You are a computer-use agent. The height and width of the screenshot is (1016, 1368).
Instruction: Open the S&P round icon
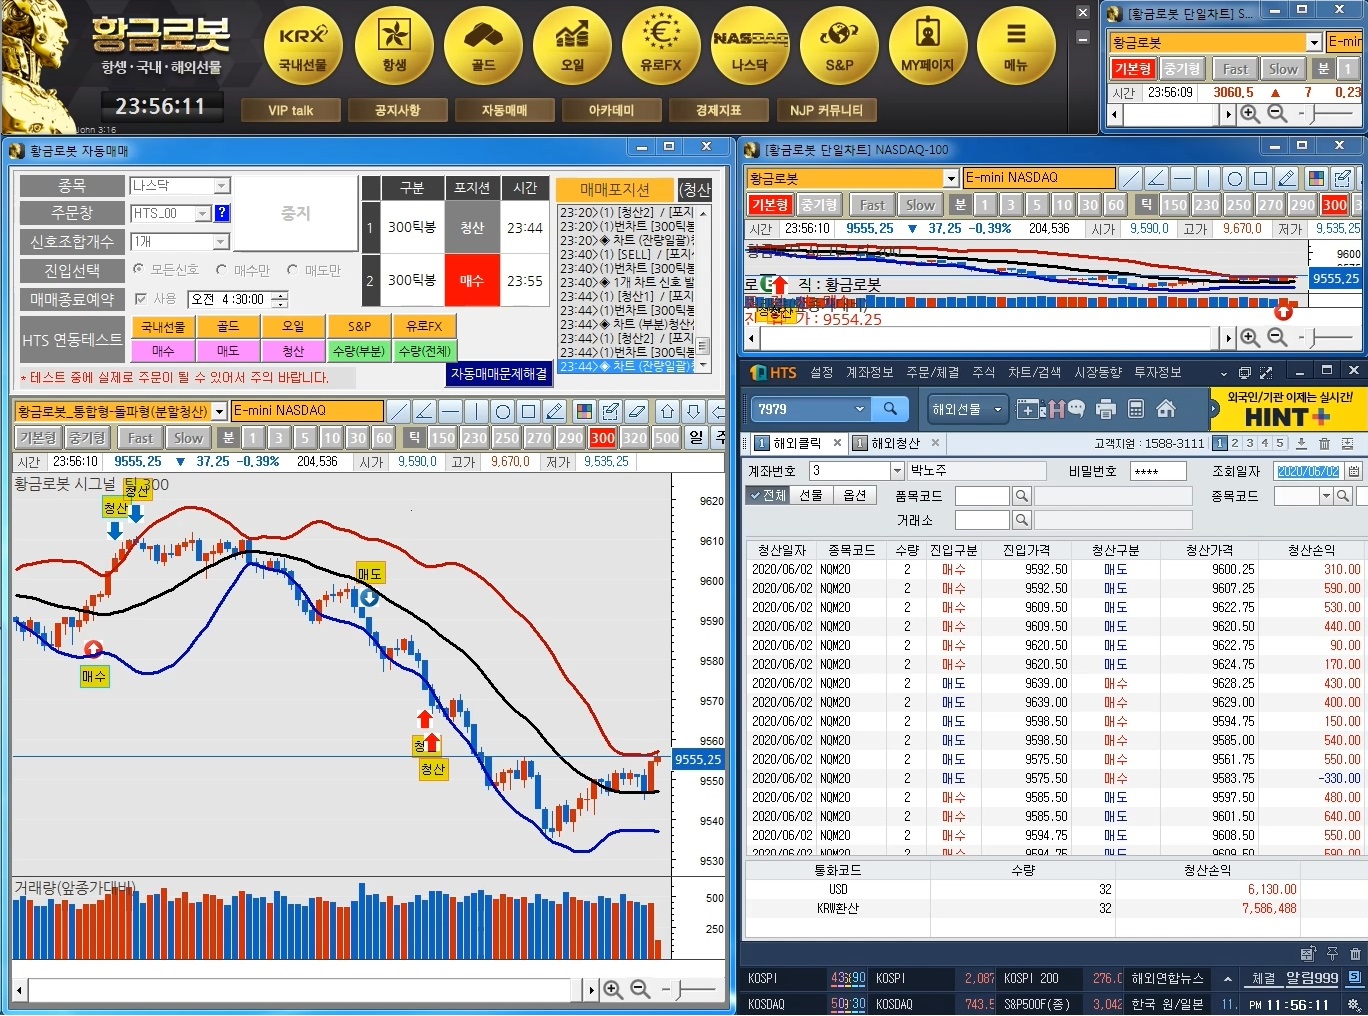839,46
